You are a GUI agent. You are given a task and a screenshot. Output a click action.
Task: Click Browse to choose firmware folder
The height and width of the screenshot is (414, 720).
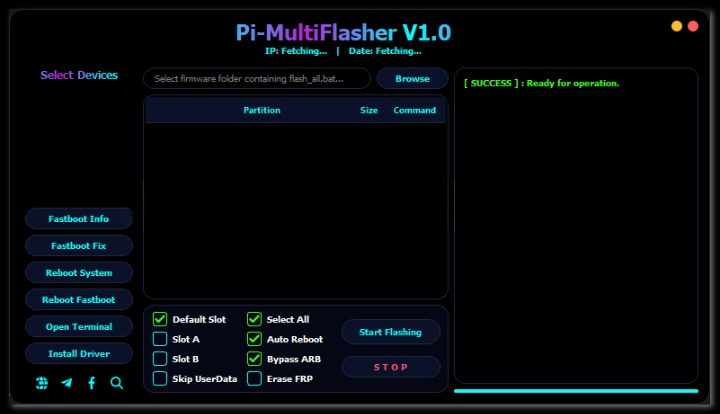tap(412, 79)
